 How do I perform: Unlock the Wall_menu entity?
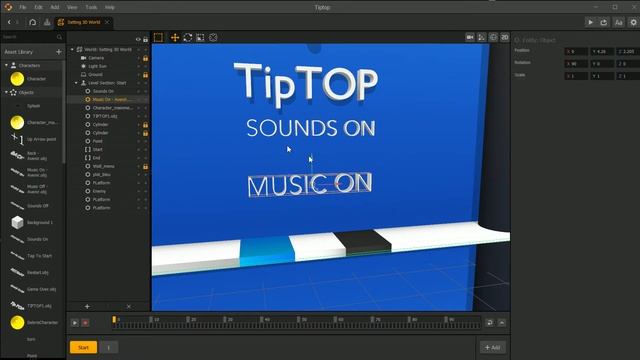(x=145, y=167)
